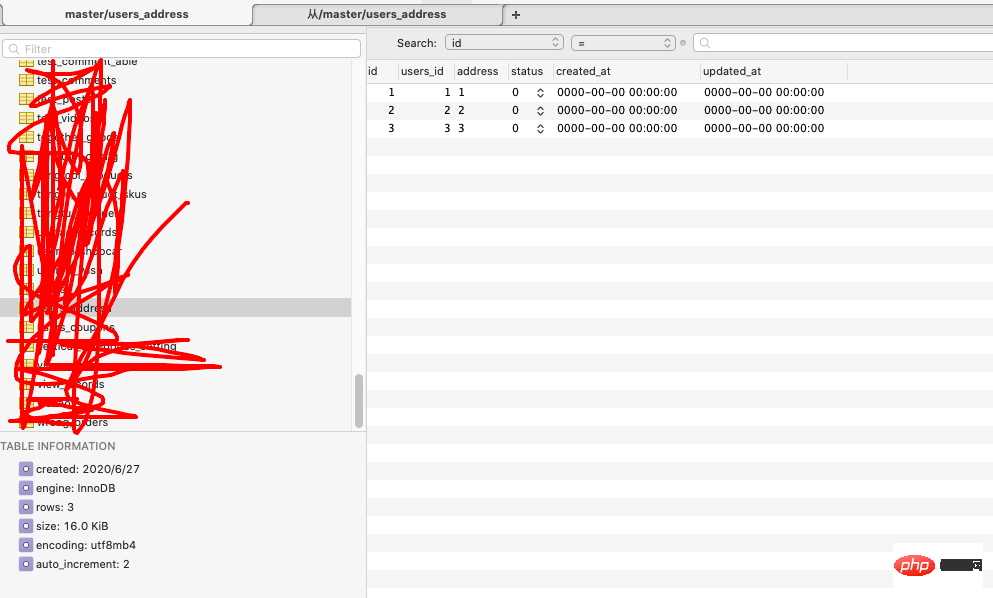
Task: Select updated_at value in row with id 2
Action: (x=764, y=110)
